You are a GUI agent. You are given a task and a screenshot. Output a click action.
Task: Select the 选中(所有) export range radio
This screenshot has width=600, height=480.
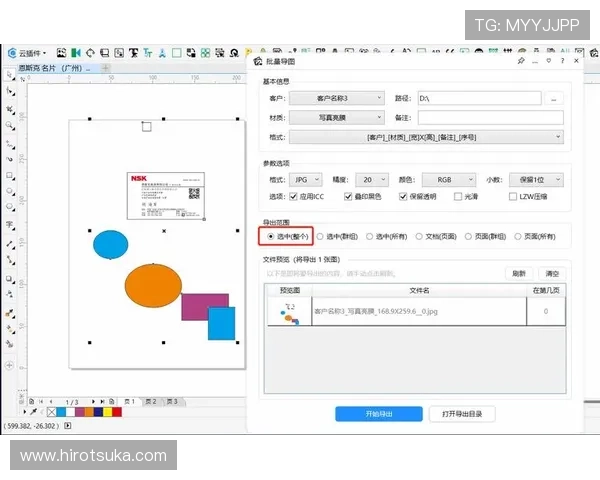[369, 237]
